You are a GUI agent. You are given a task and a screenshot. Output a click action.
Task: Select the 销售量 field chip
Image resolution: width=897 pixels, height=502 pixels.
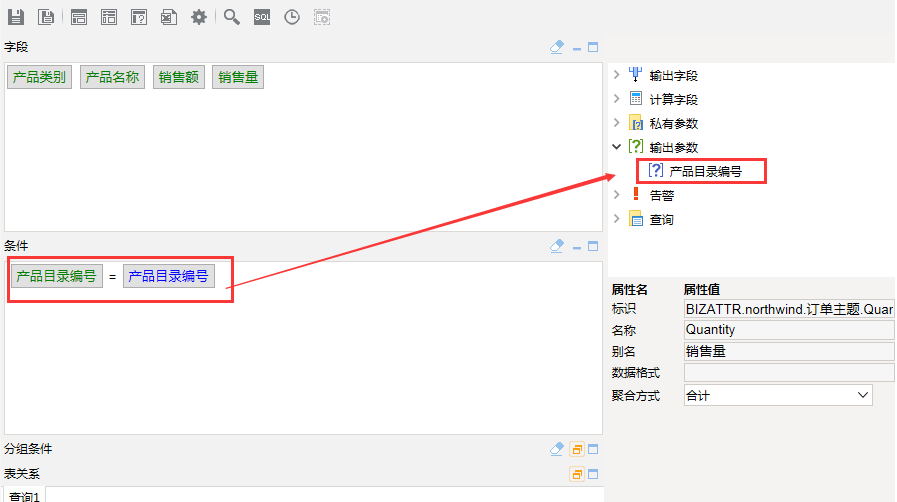click(238, 77)
